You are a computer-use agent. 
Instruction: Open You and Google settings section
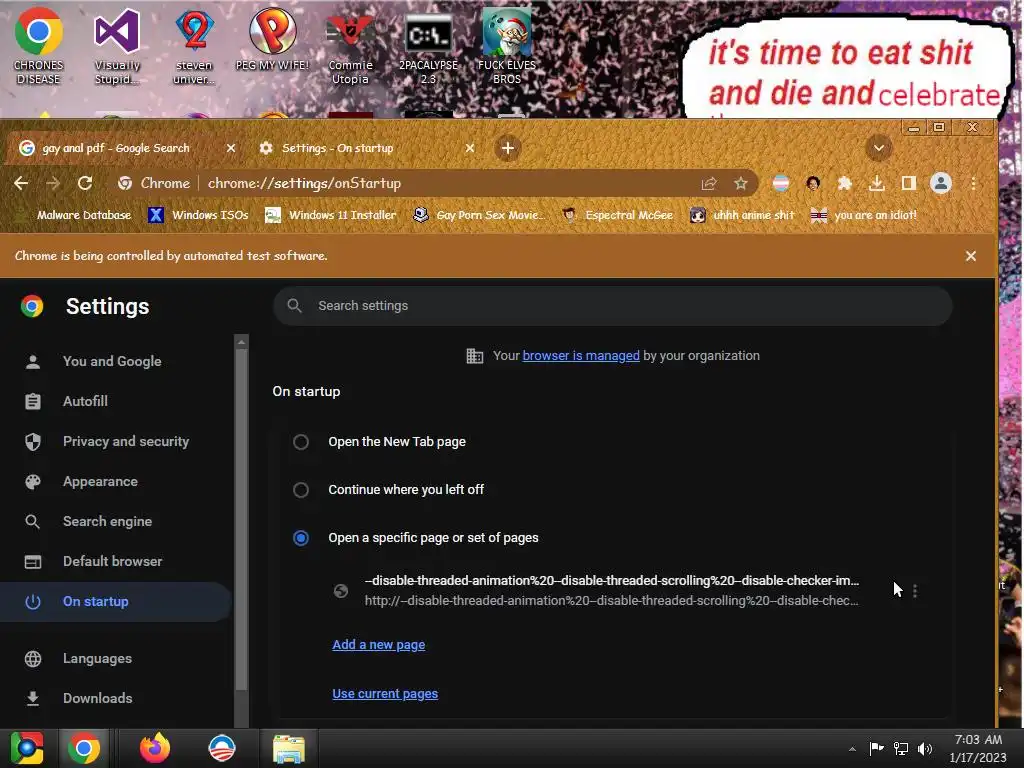(x=115, y=361)
